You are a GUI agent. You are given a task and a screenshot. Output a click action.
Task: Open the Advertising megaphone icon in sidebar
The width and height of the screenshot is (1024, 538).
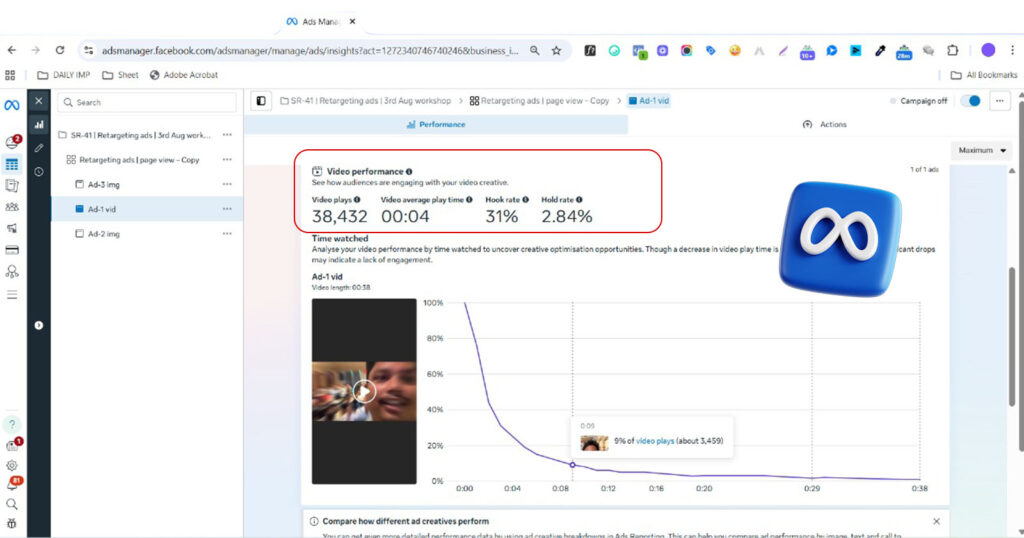click(x=12, y=229)
